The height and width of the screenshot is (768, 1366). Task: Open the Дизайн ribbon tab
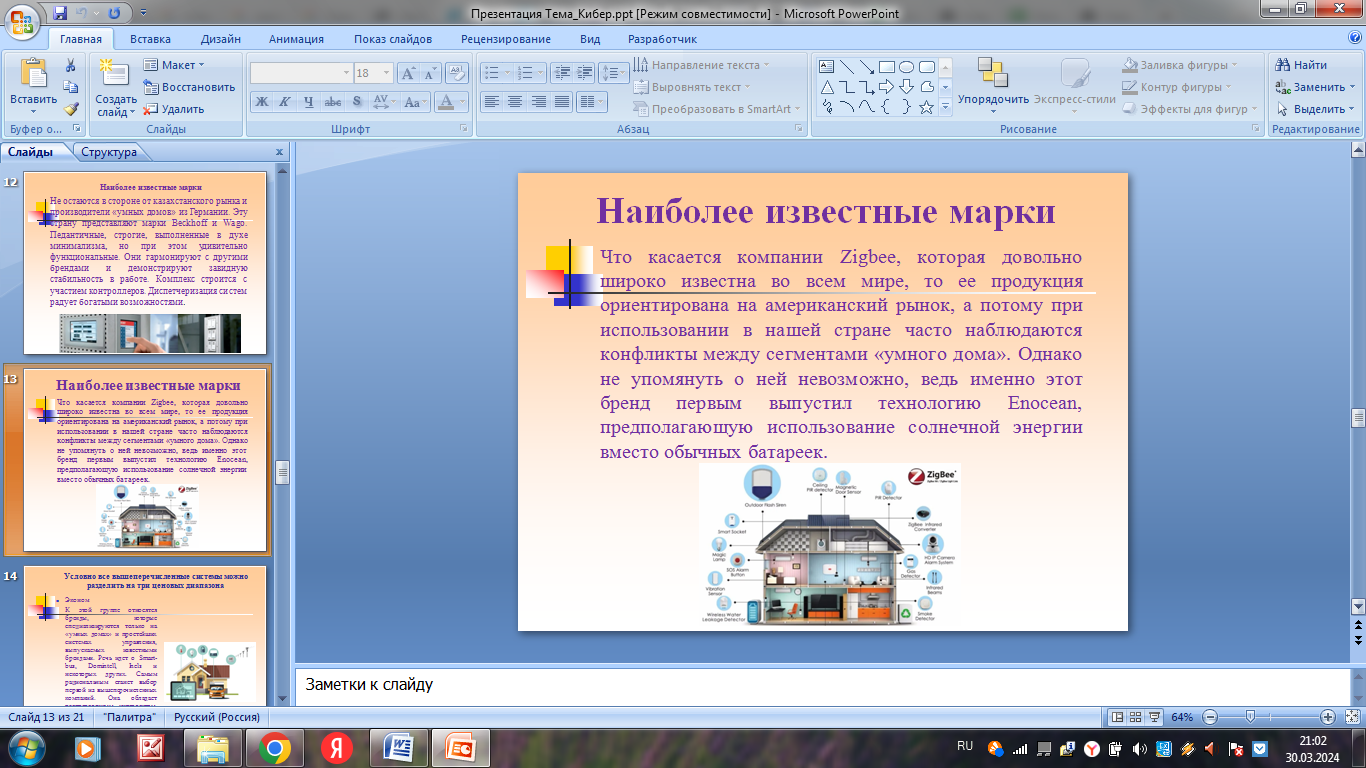[x=220, y=39]
